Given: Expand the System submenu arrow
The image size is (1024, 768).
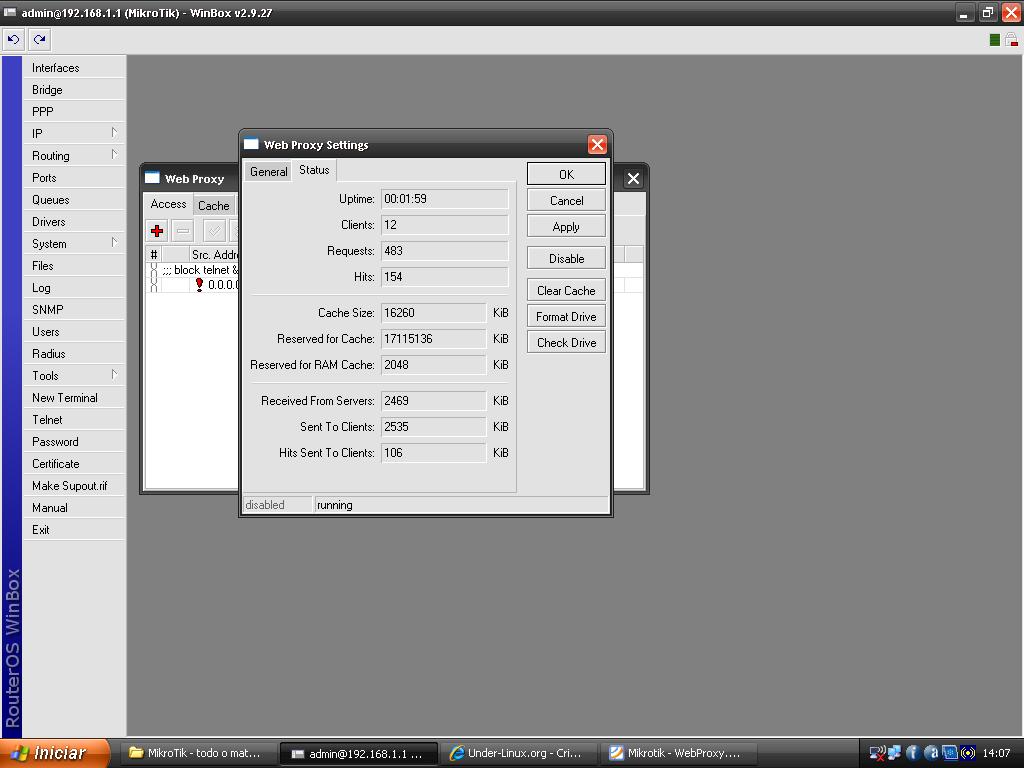Looking at the screenshot, I should (x=114, y=242).
